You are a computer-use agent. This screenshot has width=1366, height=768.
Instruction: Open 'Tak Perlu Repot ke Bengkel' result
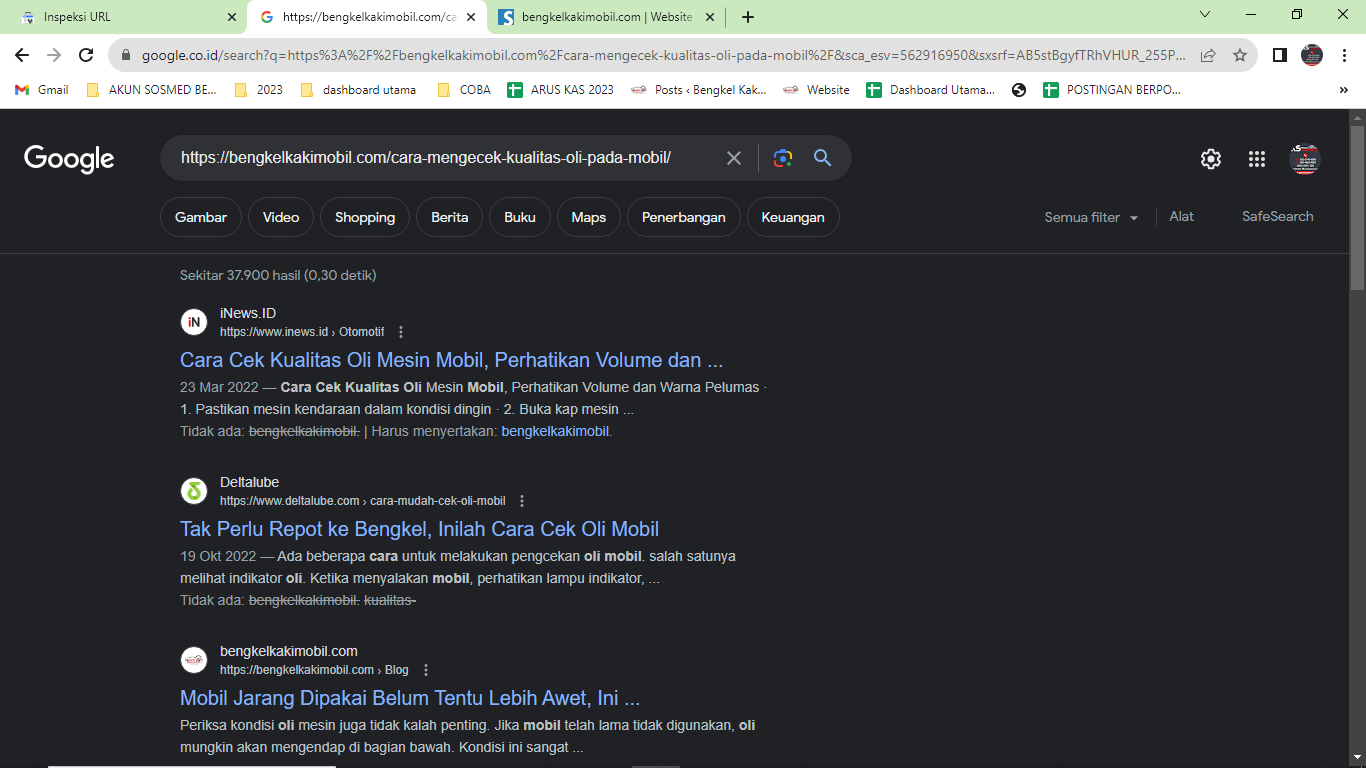click(419, 529)
